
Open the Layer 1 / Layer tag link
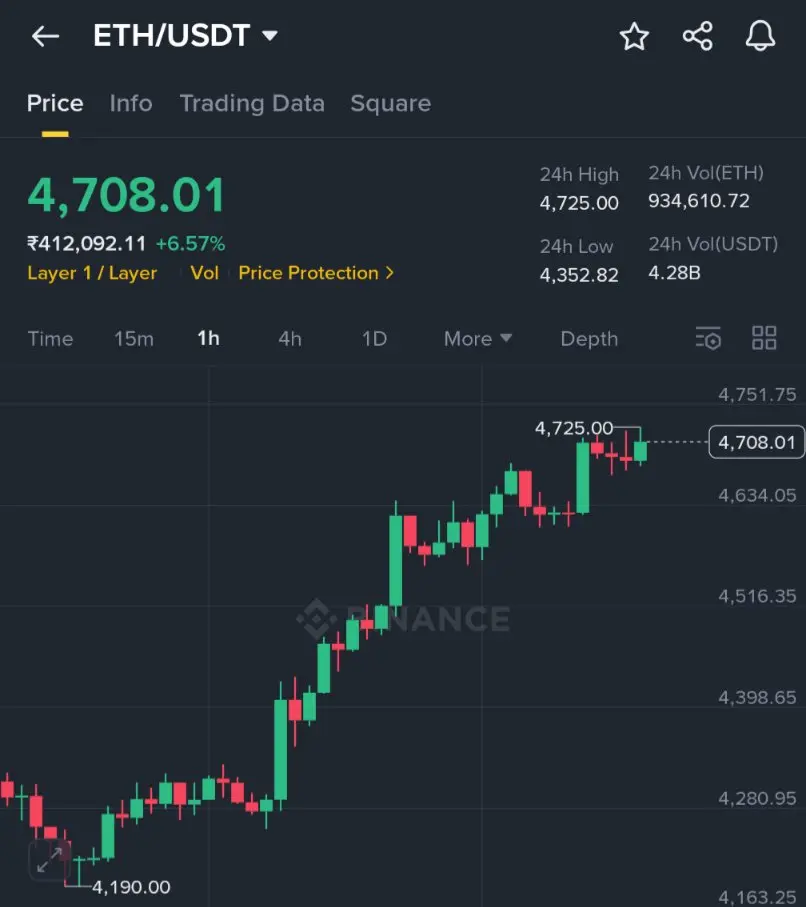click(x=92, y=273)
